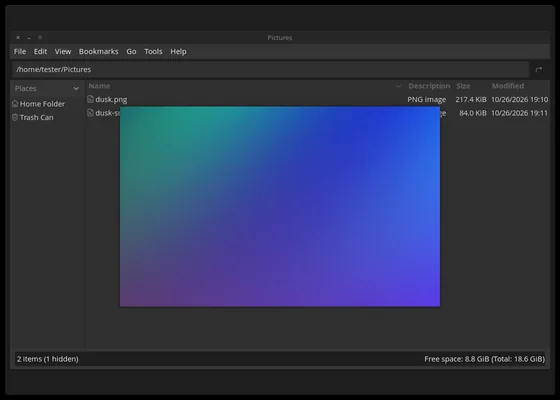The height and width of the screenshot is (400, 560).
Task: Expand the Places side pane dropdown
Action: coord(76,88)
